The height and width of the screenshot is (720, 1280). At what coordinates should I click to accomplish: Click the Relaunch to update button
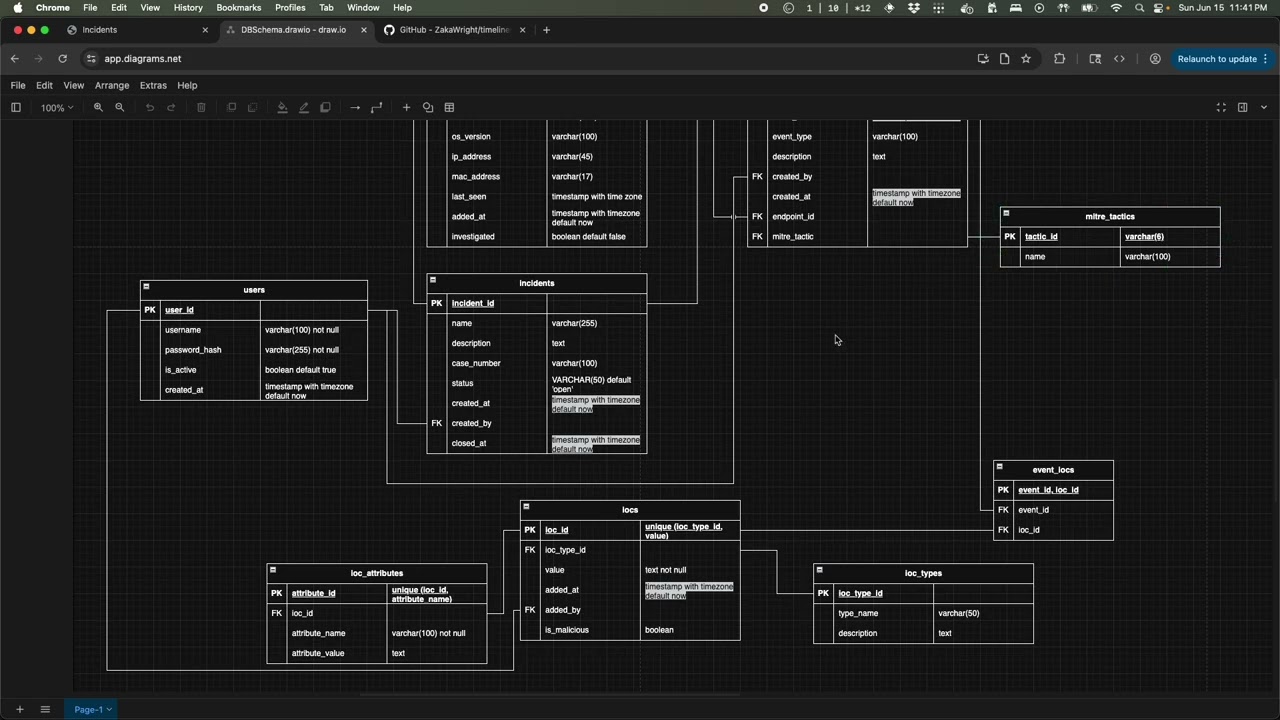(x=1223, y=59)
